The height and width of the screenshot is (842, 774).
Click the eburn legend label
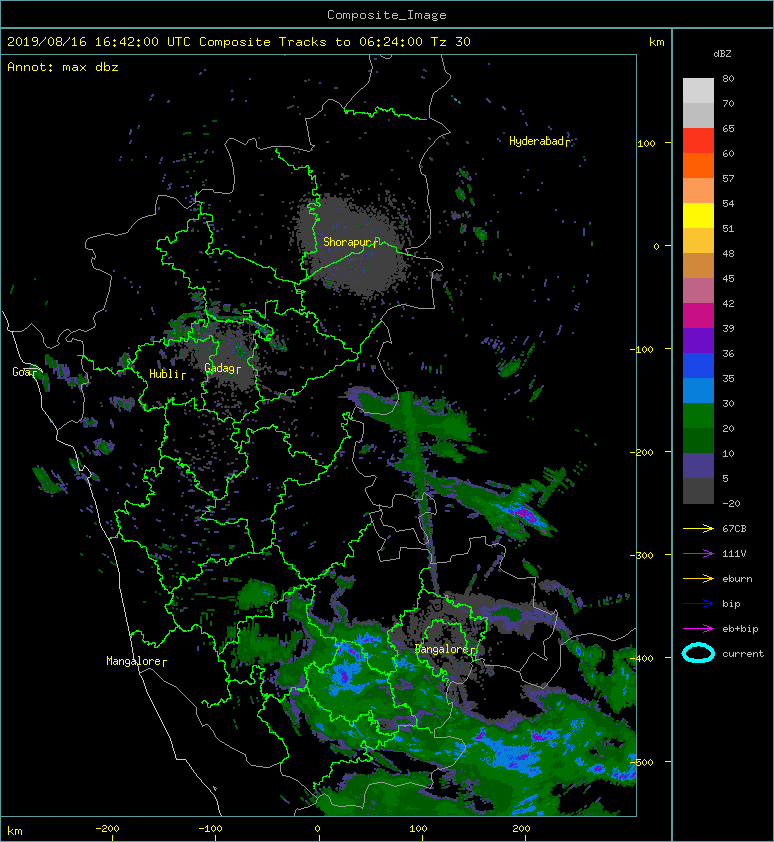point(737,579)
